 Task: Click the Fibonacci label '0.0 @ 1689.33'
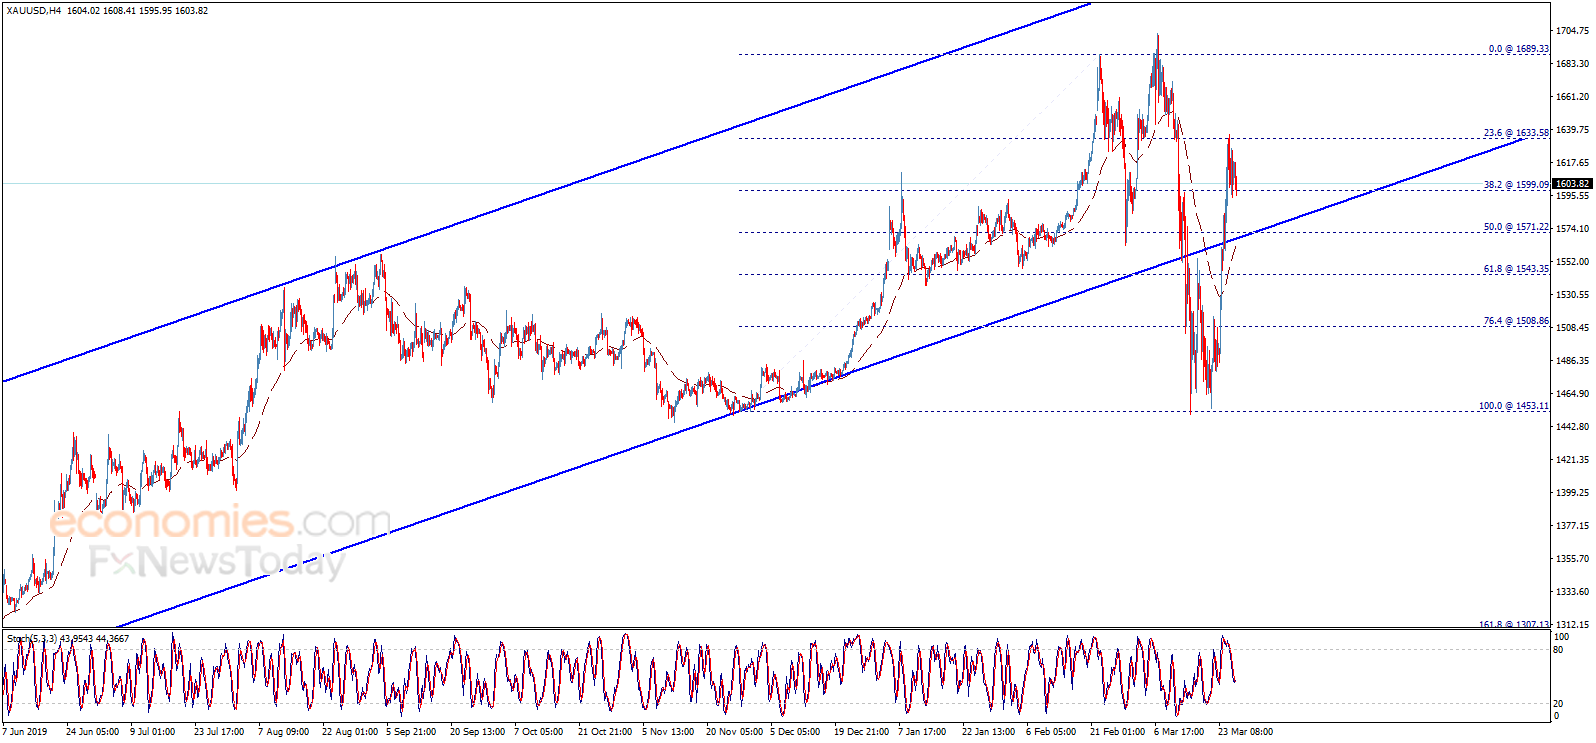1519,49
